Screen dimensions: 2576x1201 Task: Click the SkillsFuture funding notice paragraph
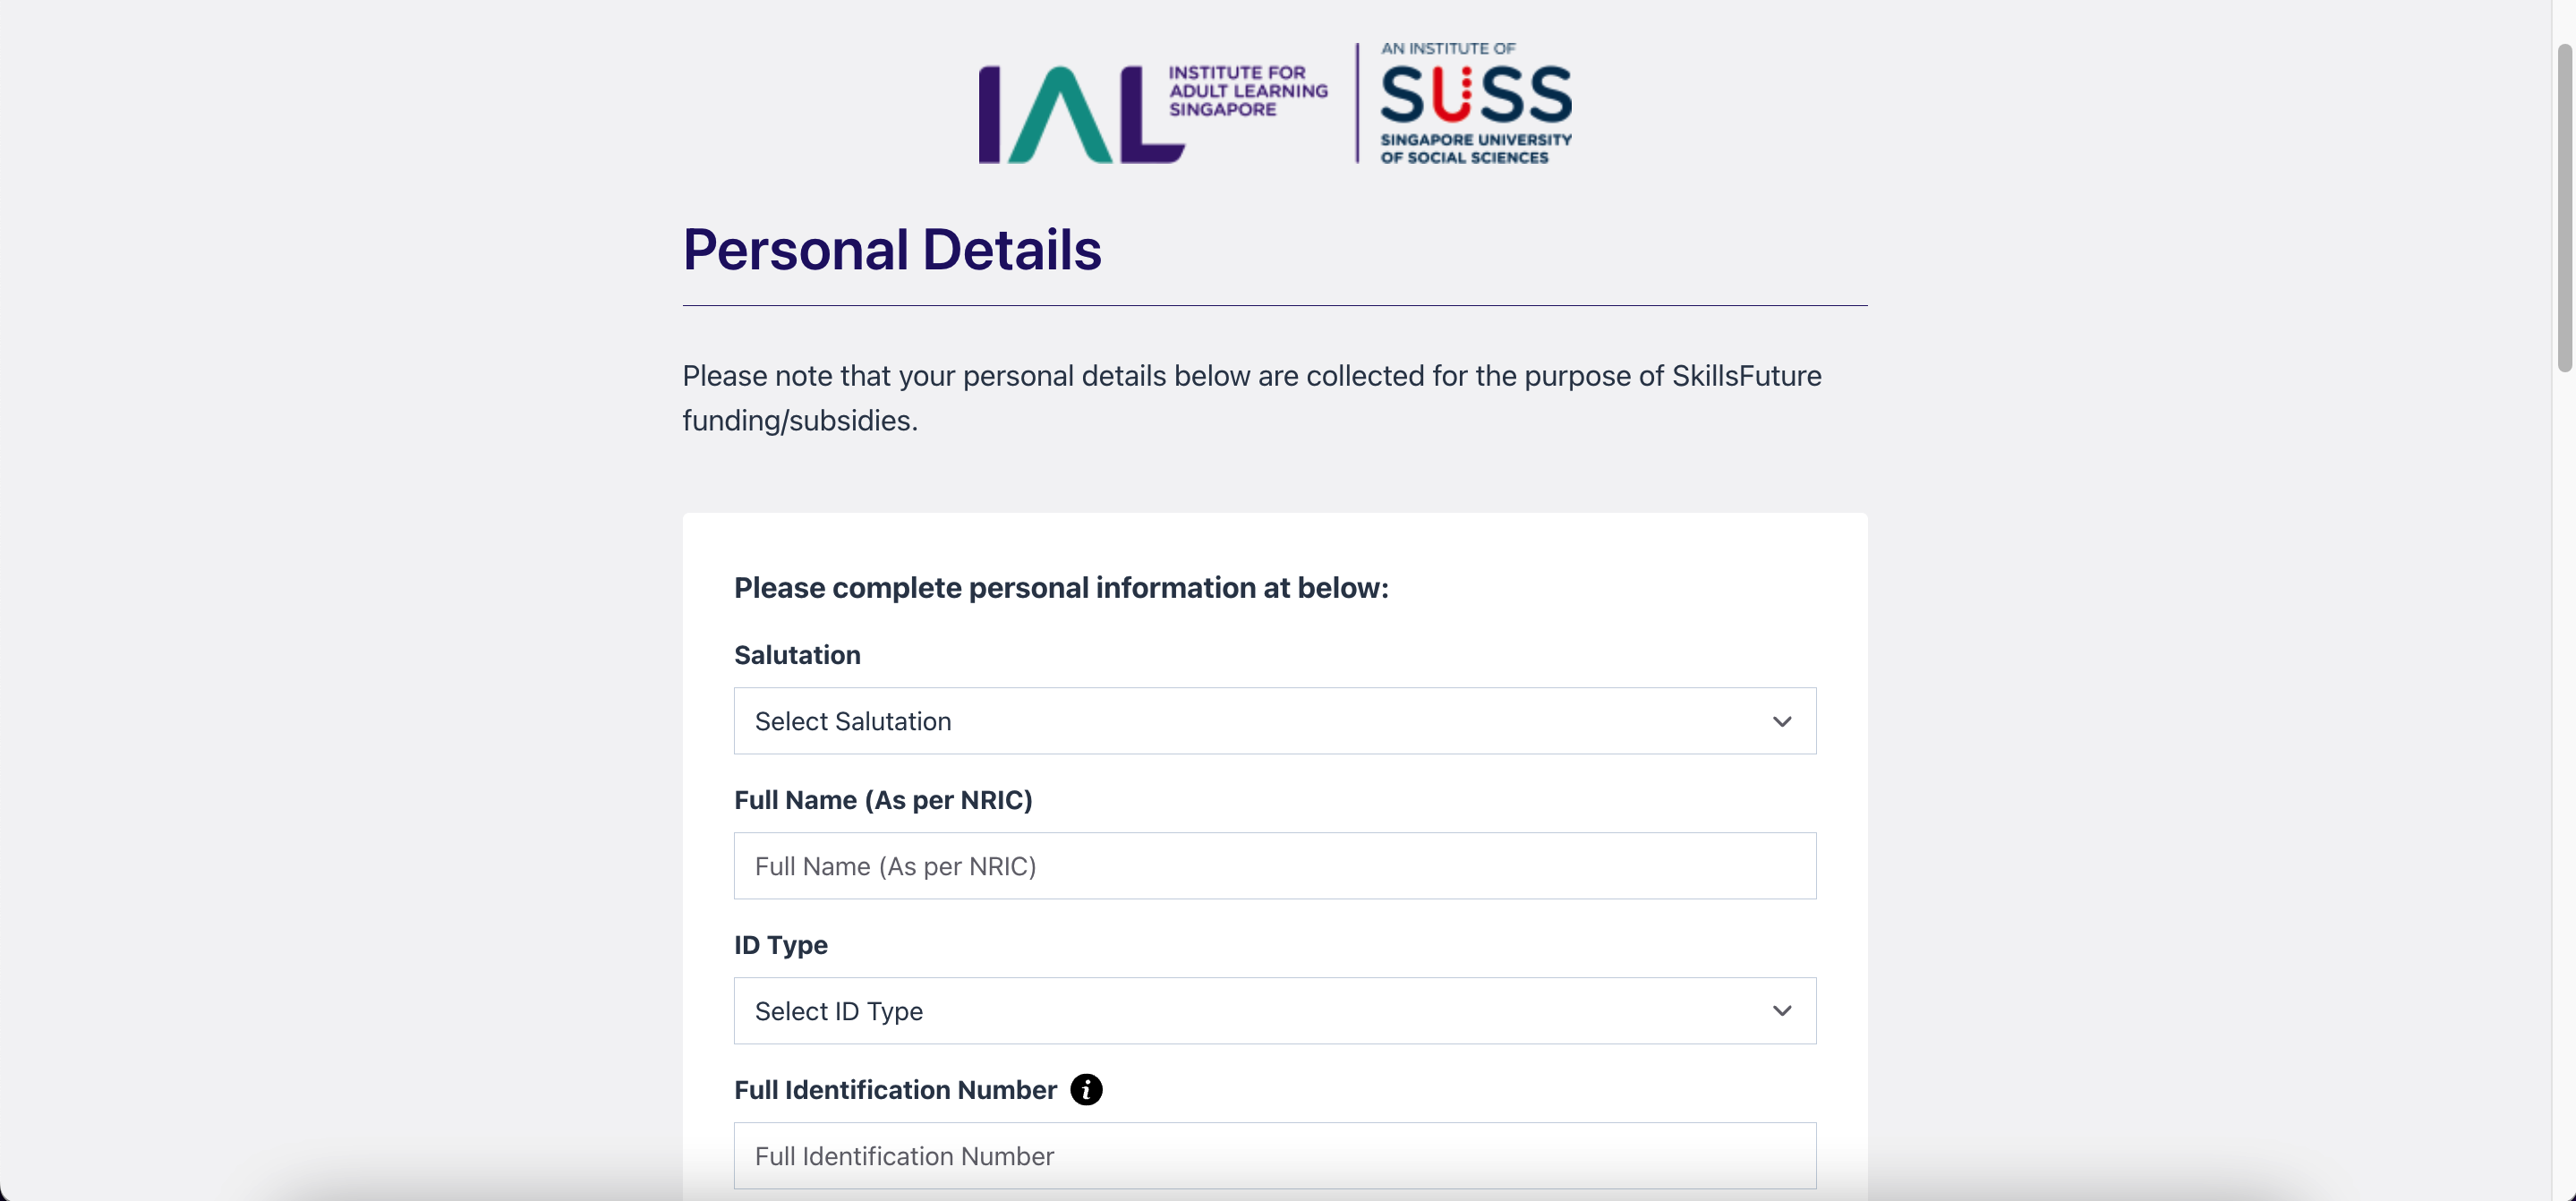1252,398
